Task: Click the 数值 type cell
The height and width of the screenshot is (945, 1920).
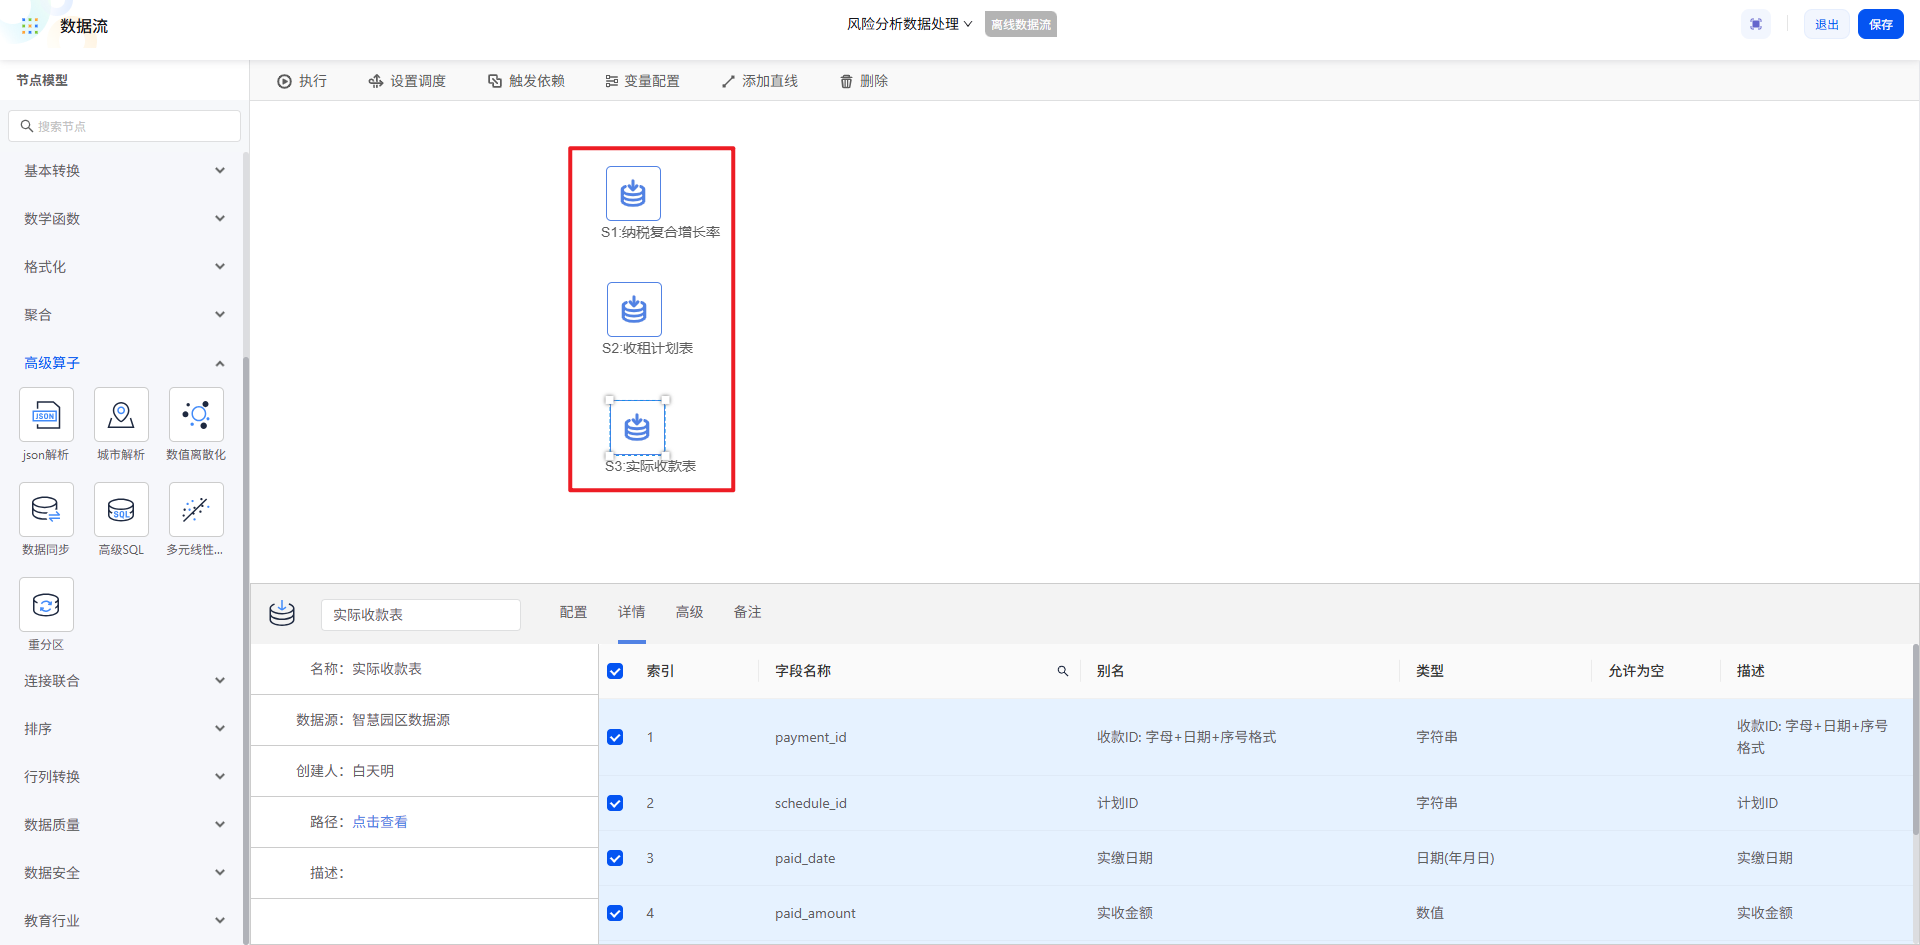Action: [1430, 913]
